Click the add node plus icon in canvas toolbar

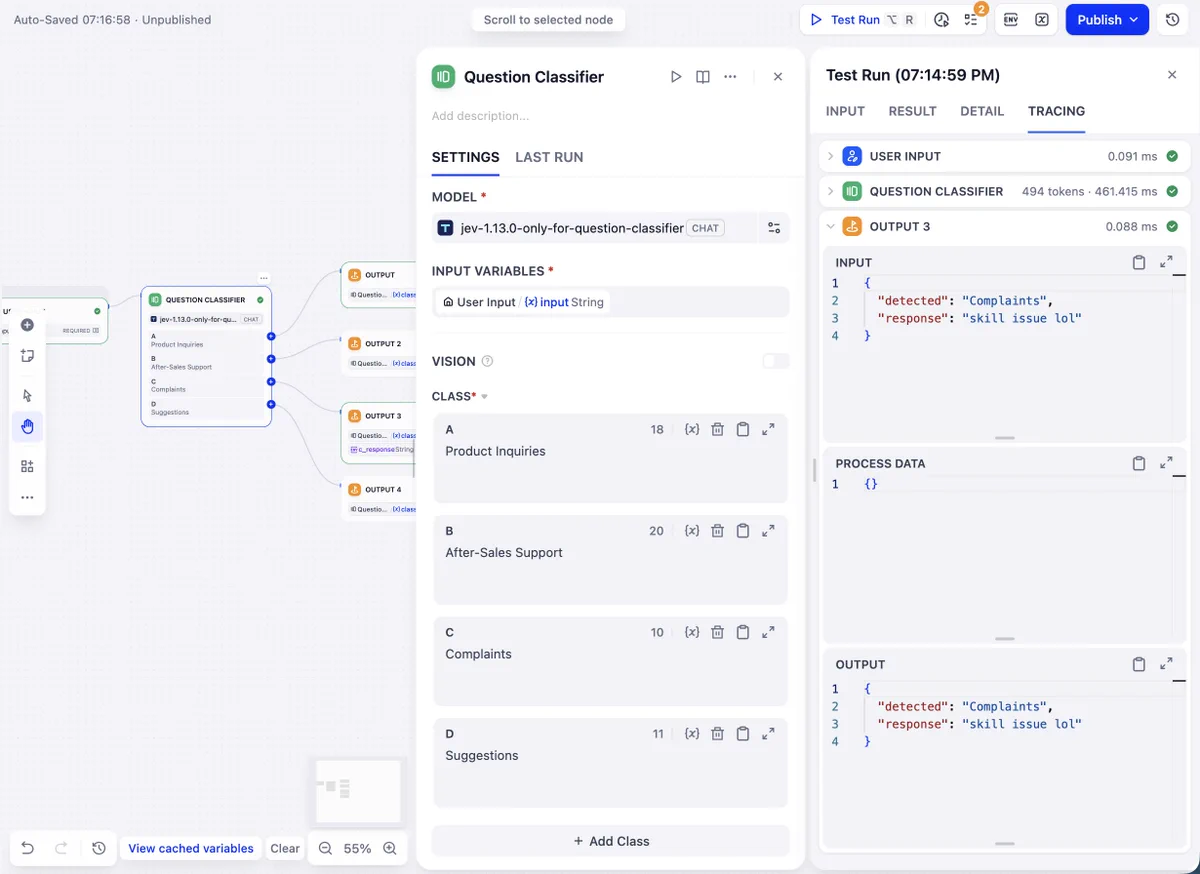(x=27, y=325)
